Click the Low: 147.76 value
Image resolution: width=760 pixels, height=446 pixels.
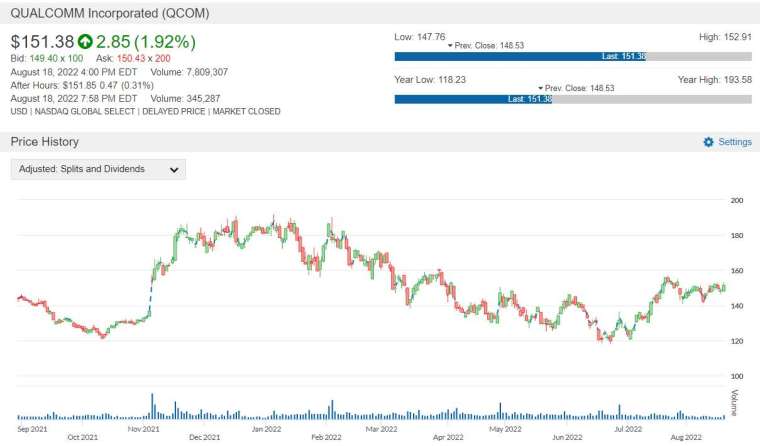pos(420,37)
